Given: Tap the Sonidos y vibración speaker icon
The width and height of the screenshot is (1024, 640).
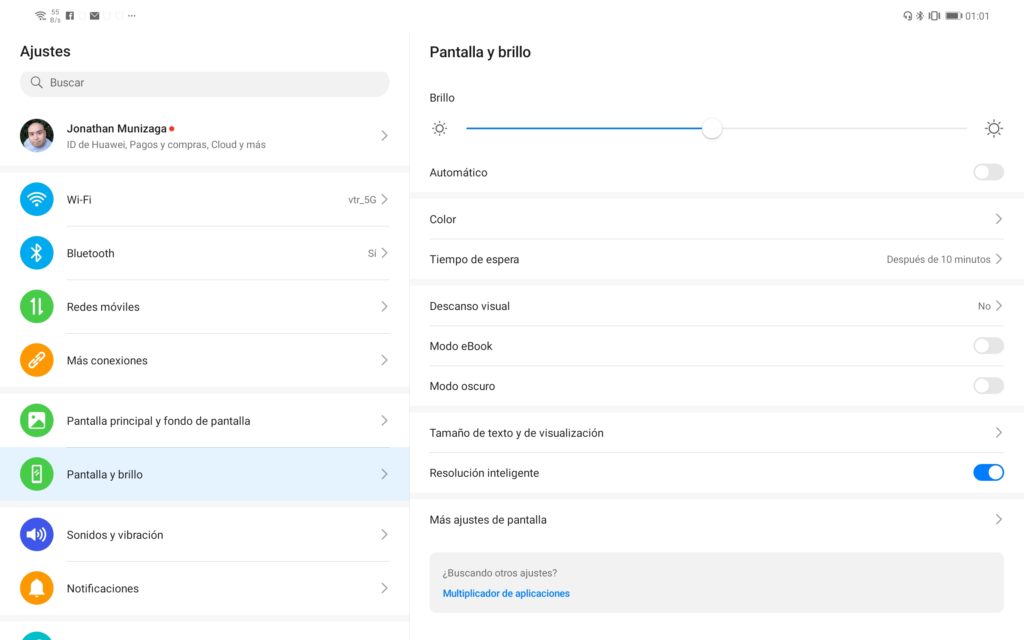Looking at the screenshot, I should pos(37,535).
